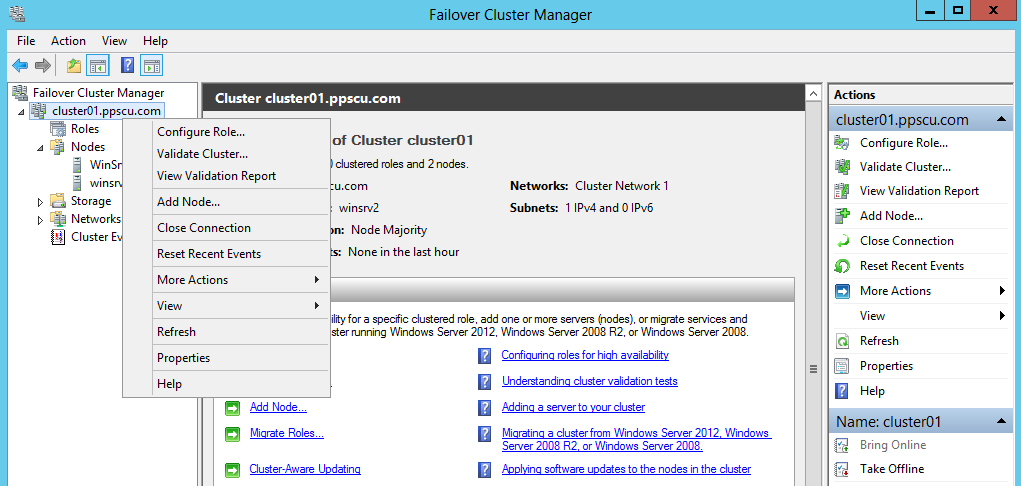
Task: Open More Actions submenu arrow in context menu
Action: point(317,279)
